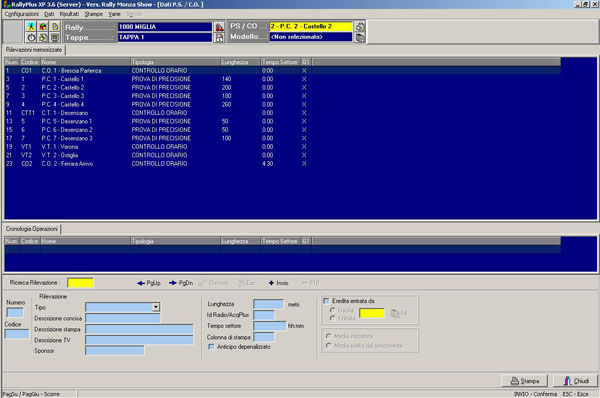Click the RallyPlus title bar app icon
Screen dimensions: 600x398
tap(6, 5)
